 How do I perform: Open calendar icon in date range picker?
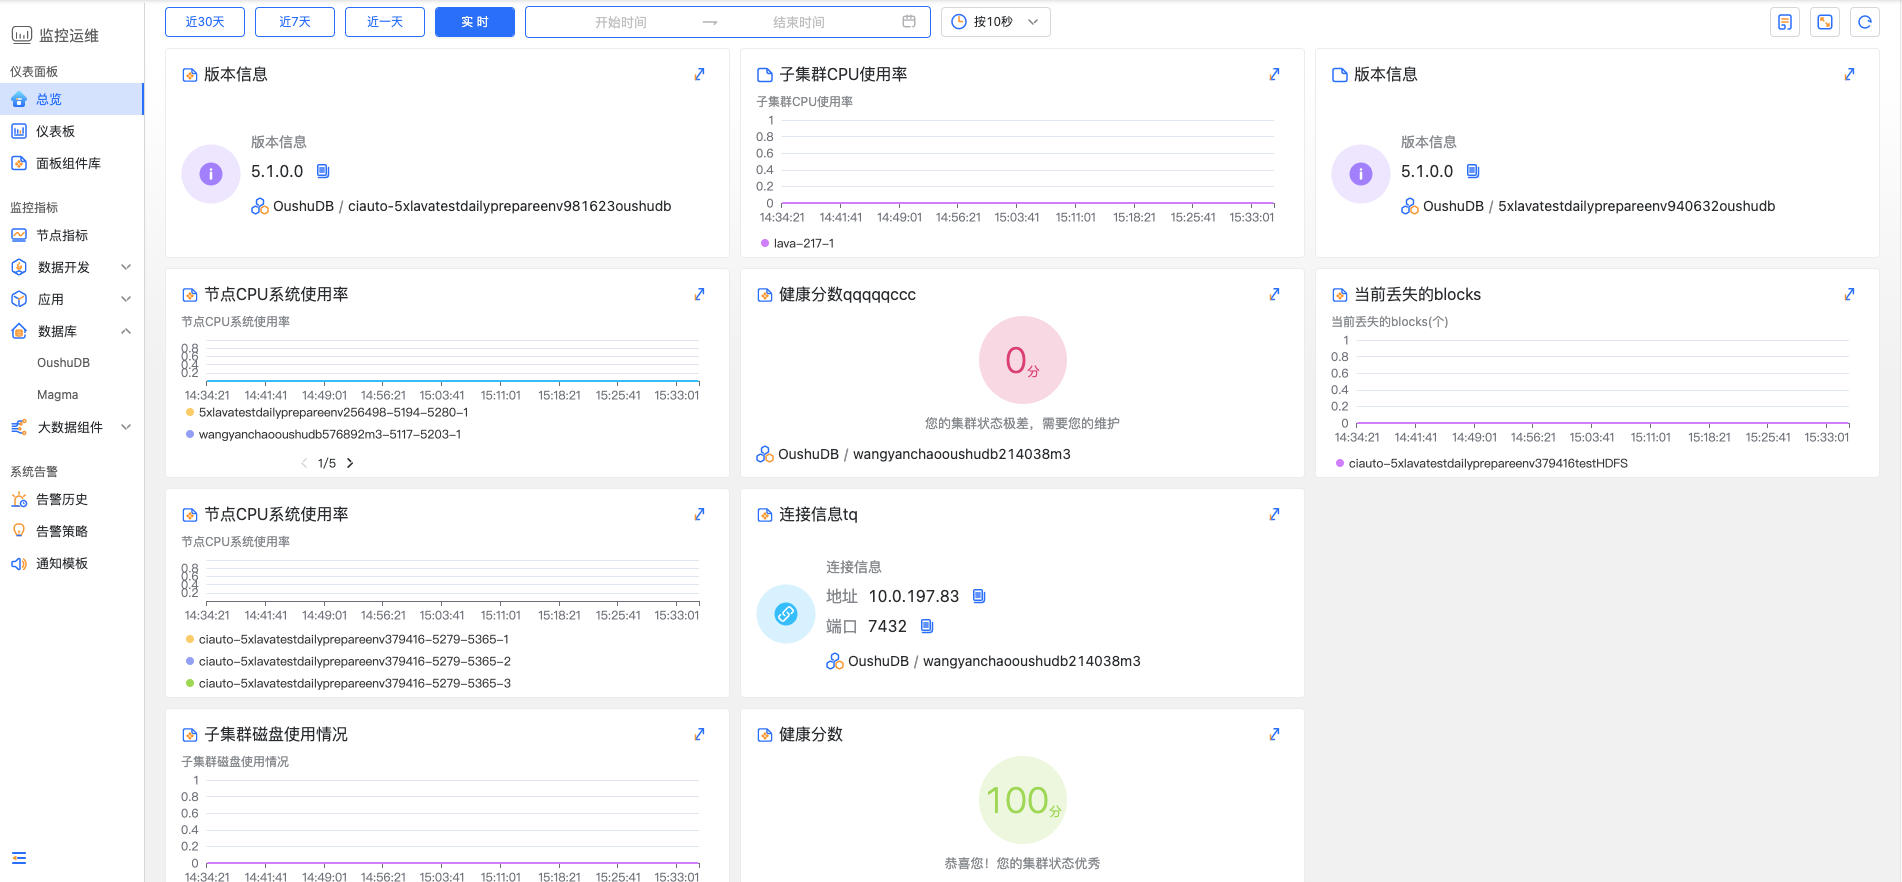pos(908,22)
